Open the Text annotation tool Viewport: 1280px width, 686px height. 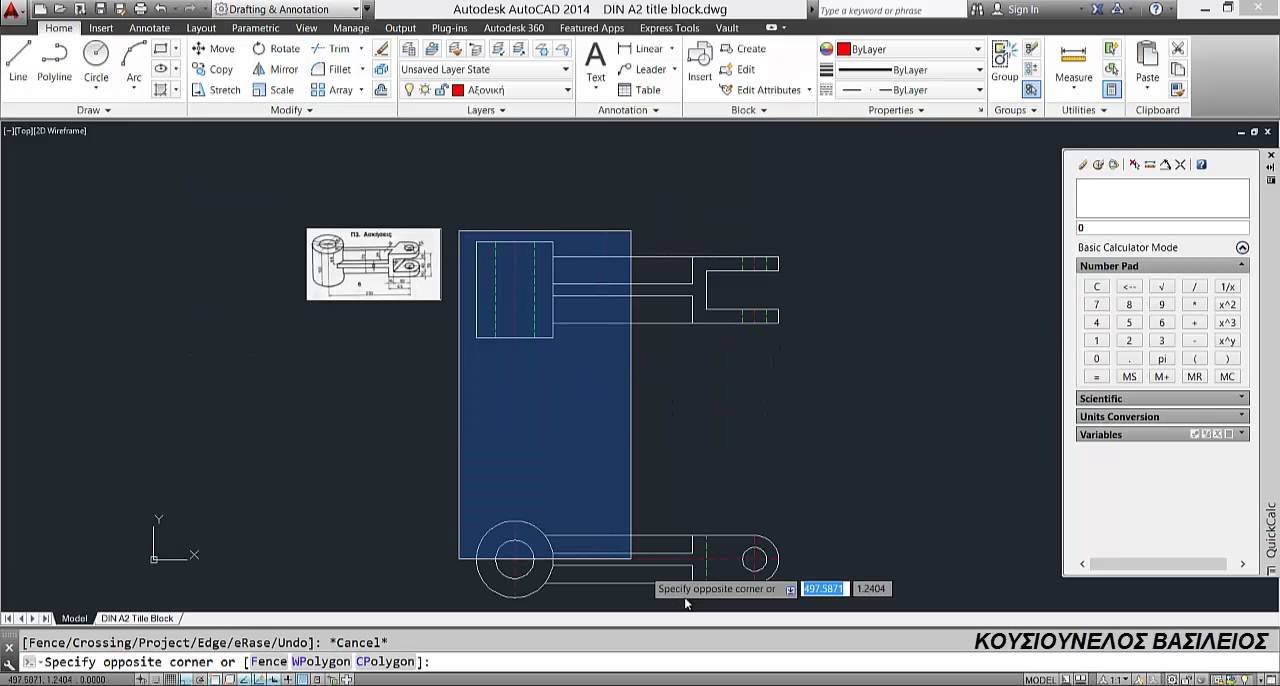click(595, 62)
